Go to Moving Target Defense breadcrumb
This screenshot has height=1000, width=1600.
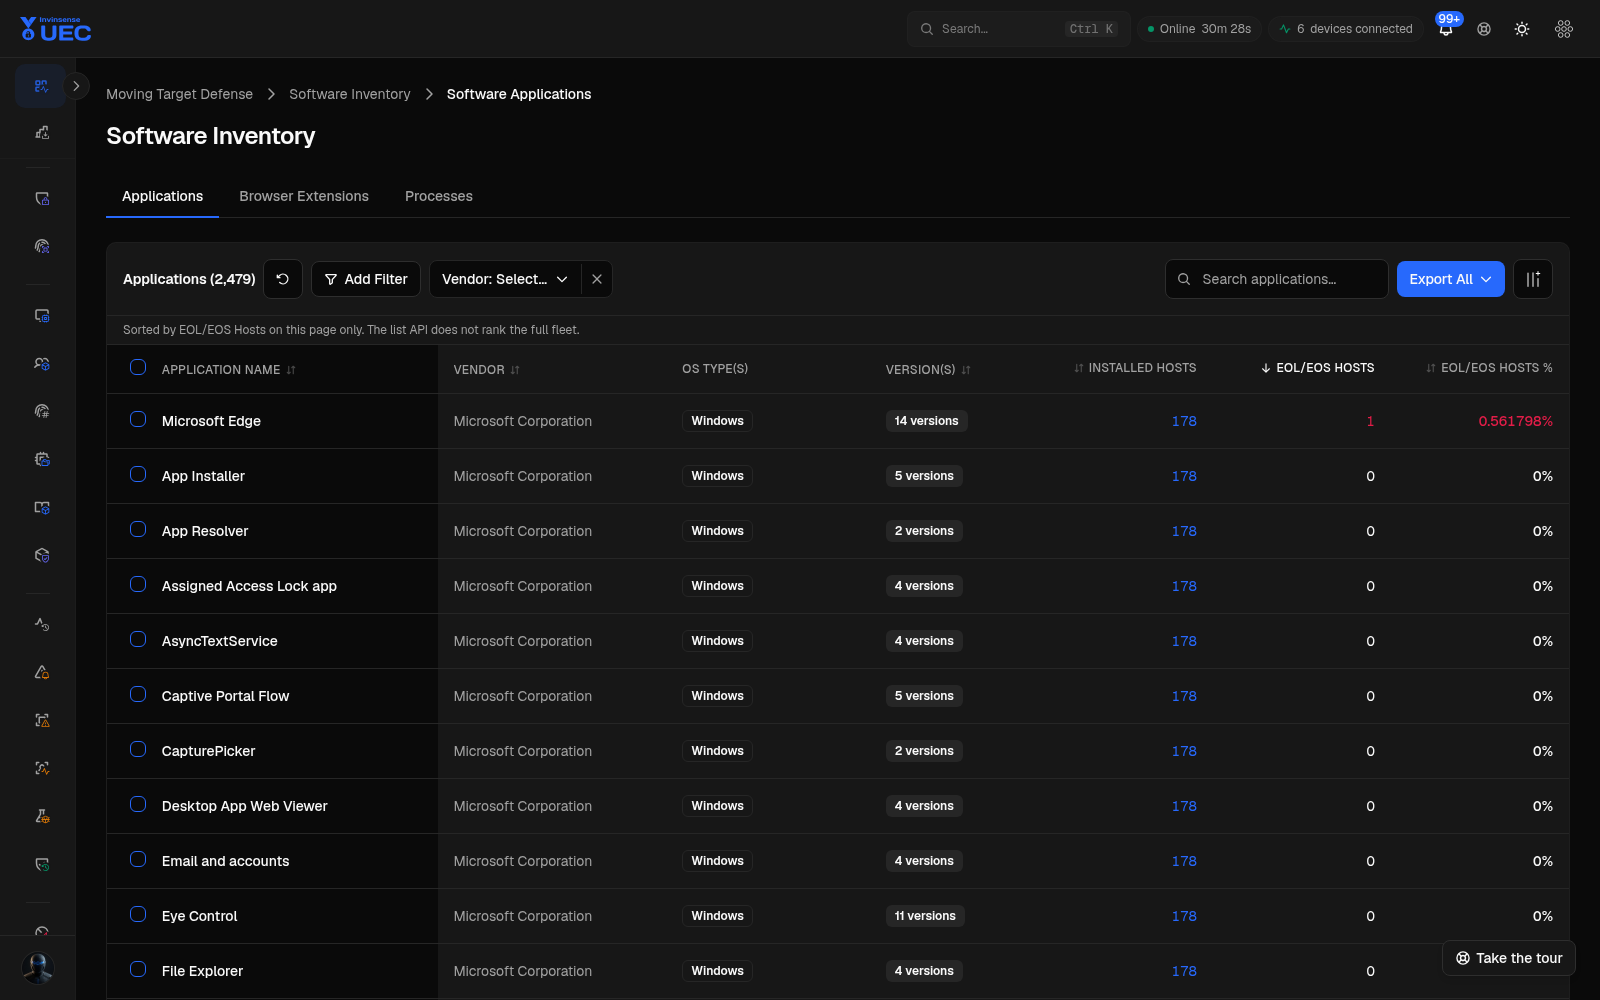[179, 94]
